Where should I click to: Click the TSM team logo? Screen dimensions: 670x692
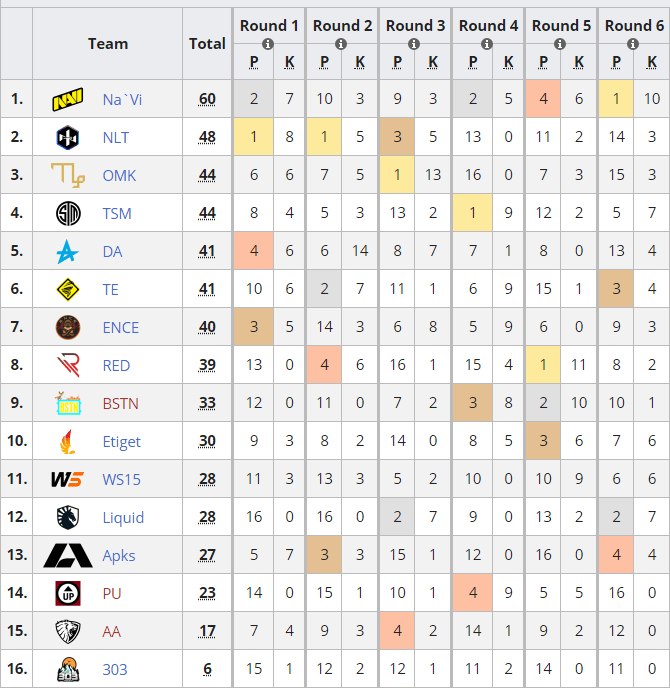(x=67, y=214)
